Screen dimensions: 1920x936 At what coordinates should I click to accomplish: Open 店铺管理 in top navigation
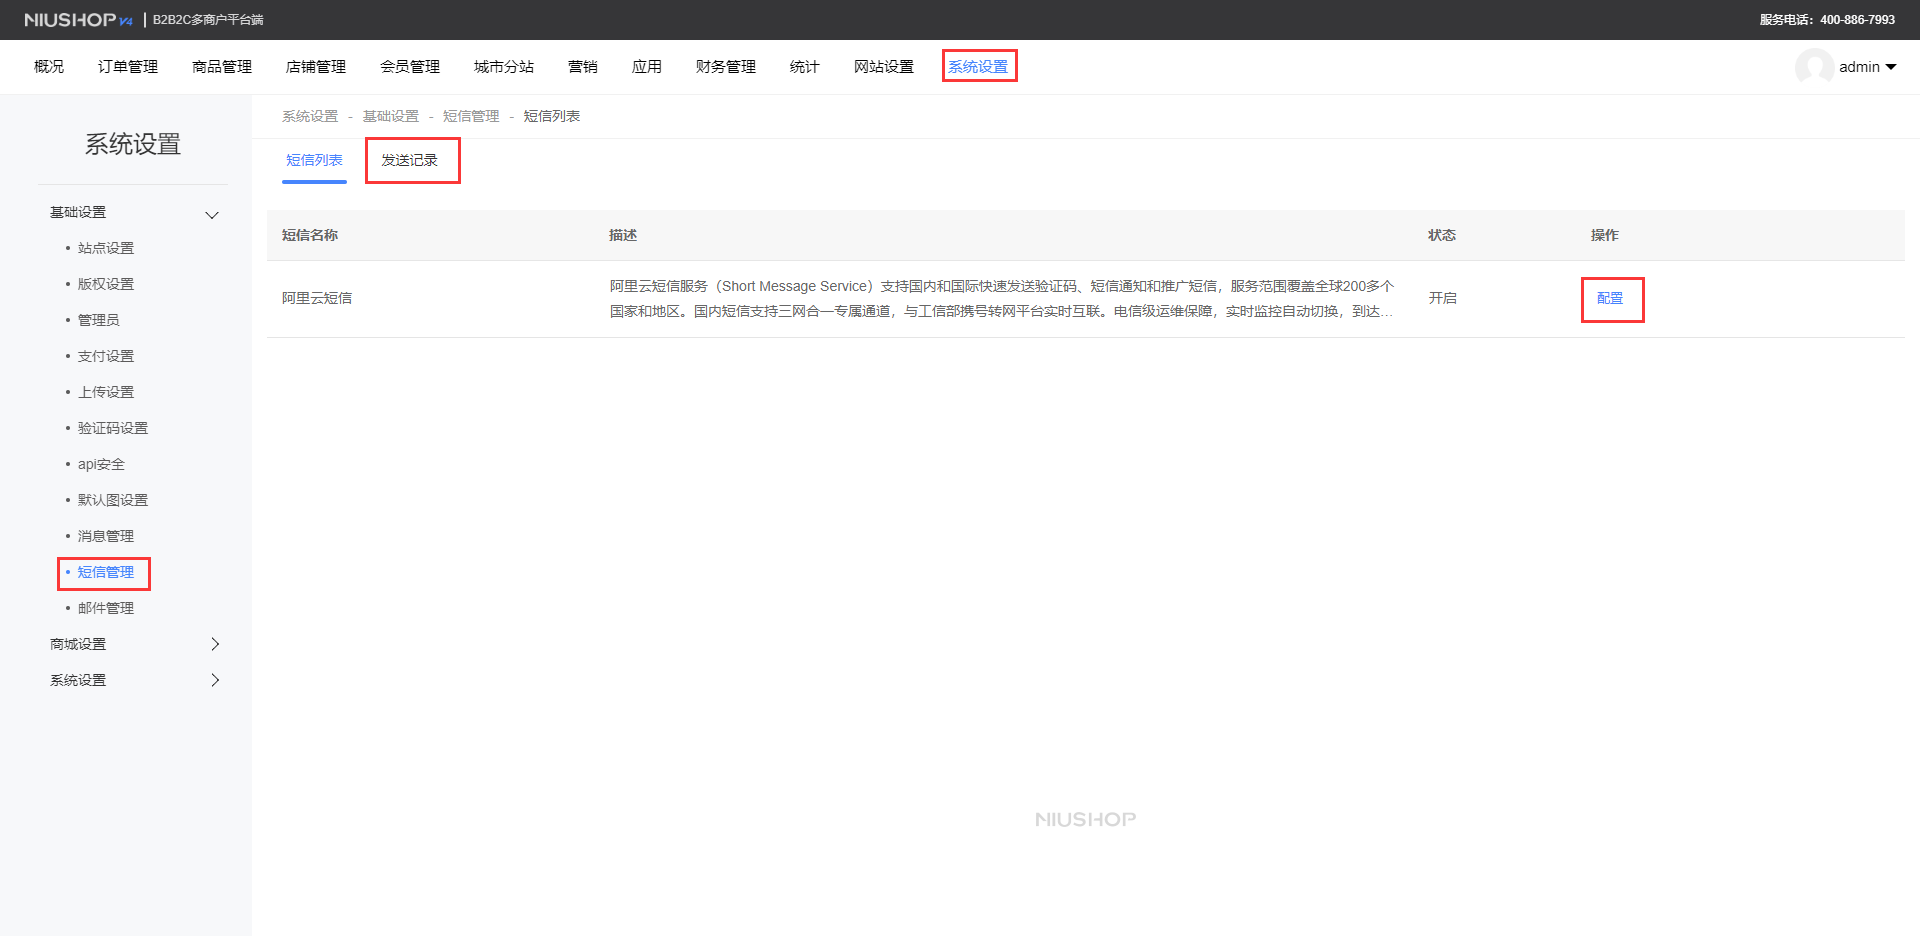[x=316, y=67]
